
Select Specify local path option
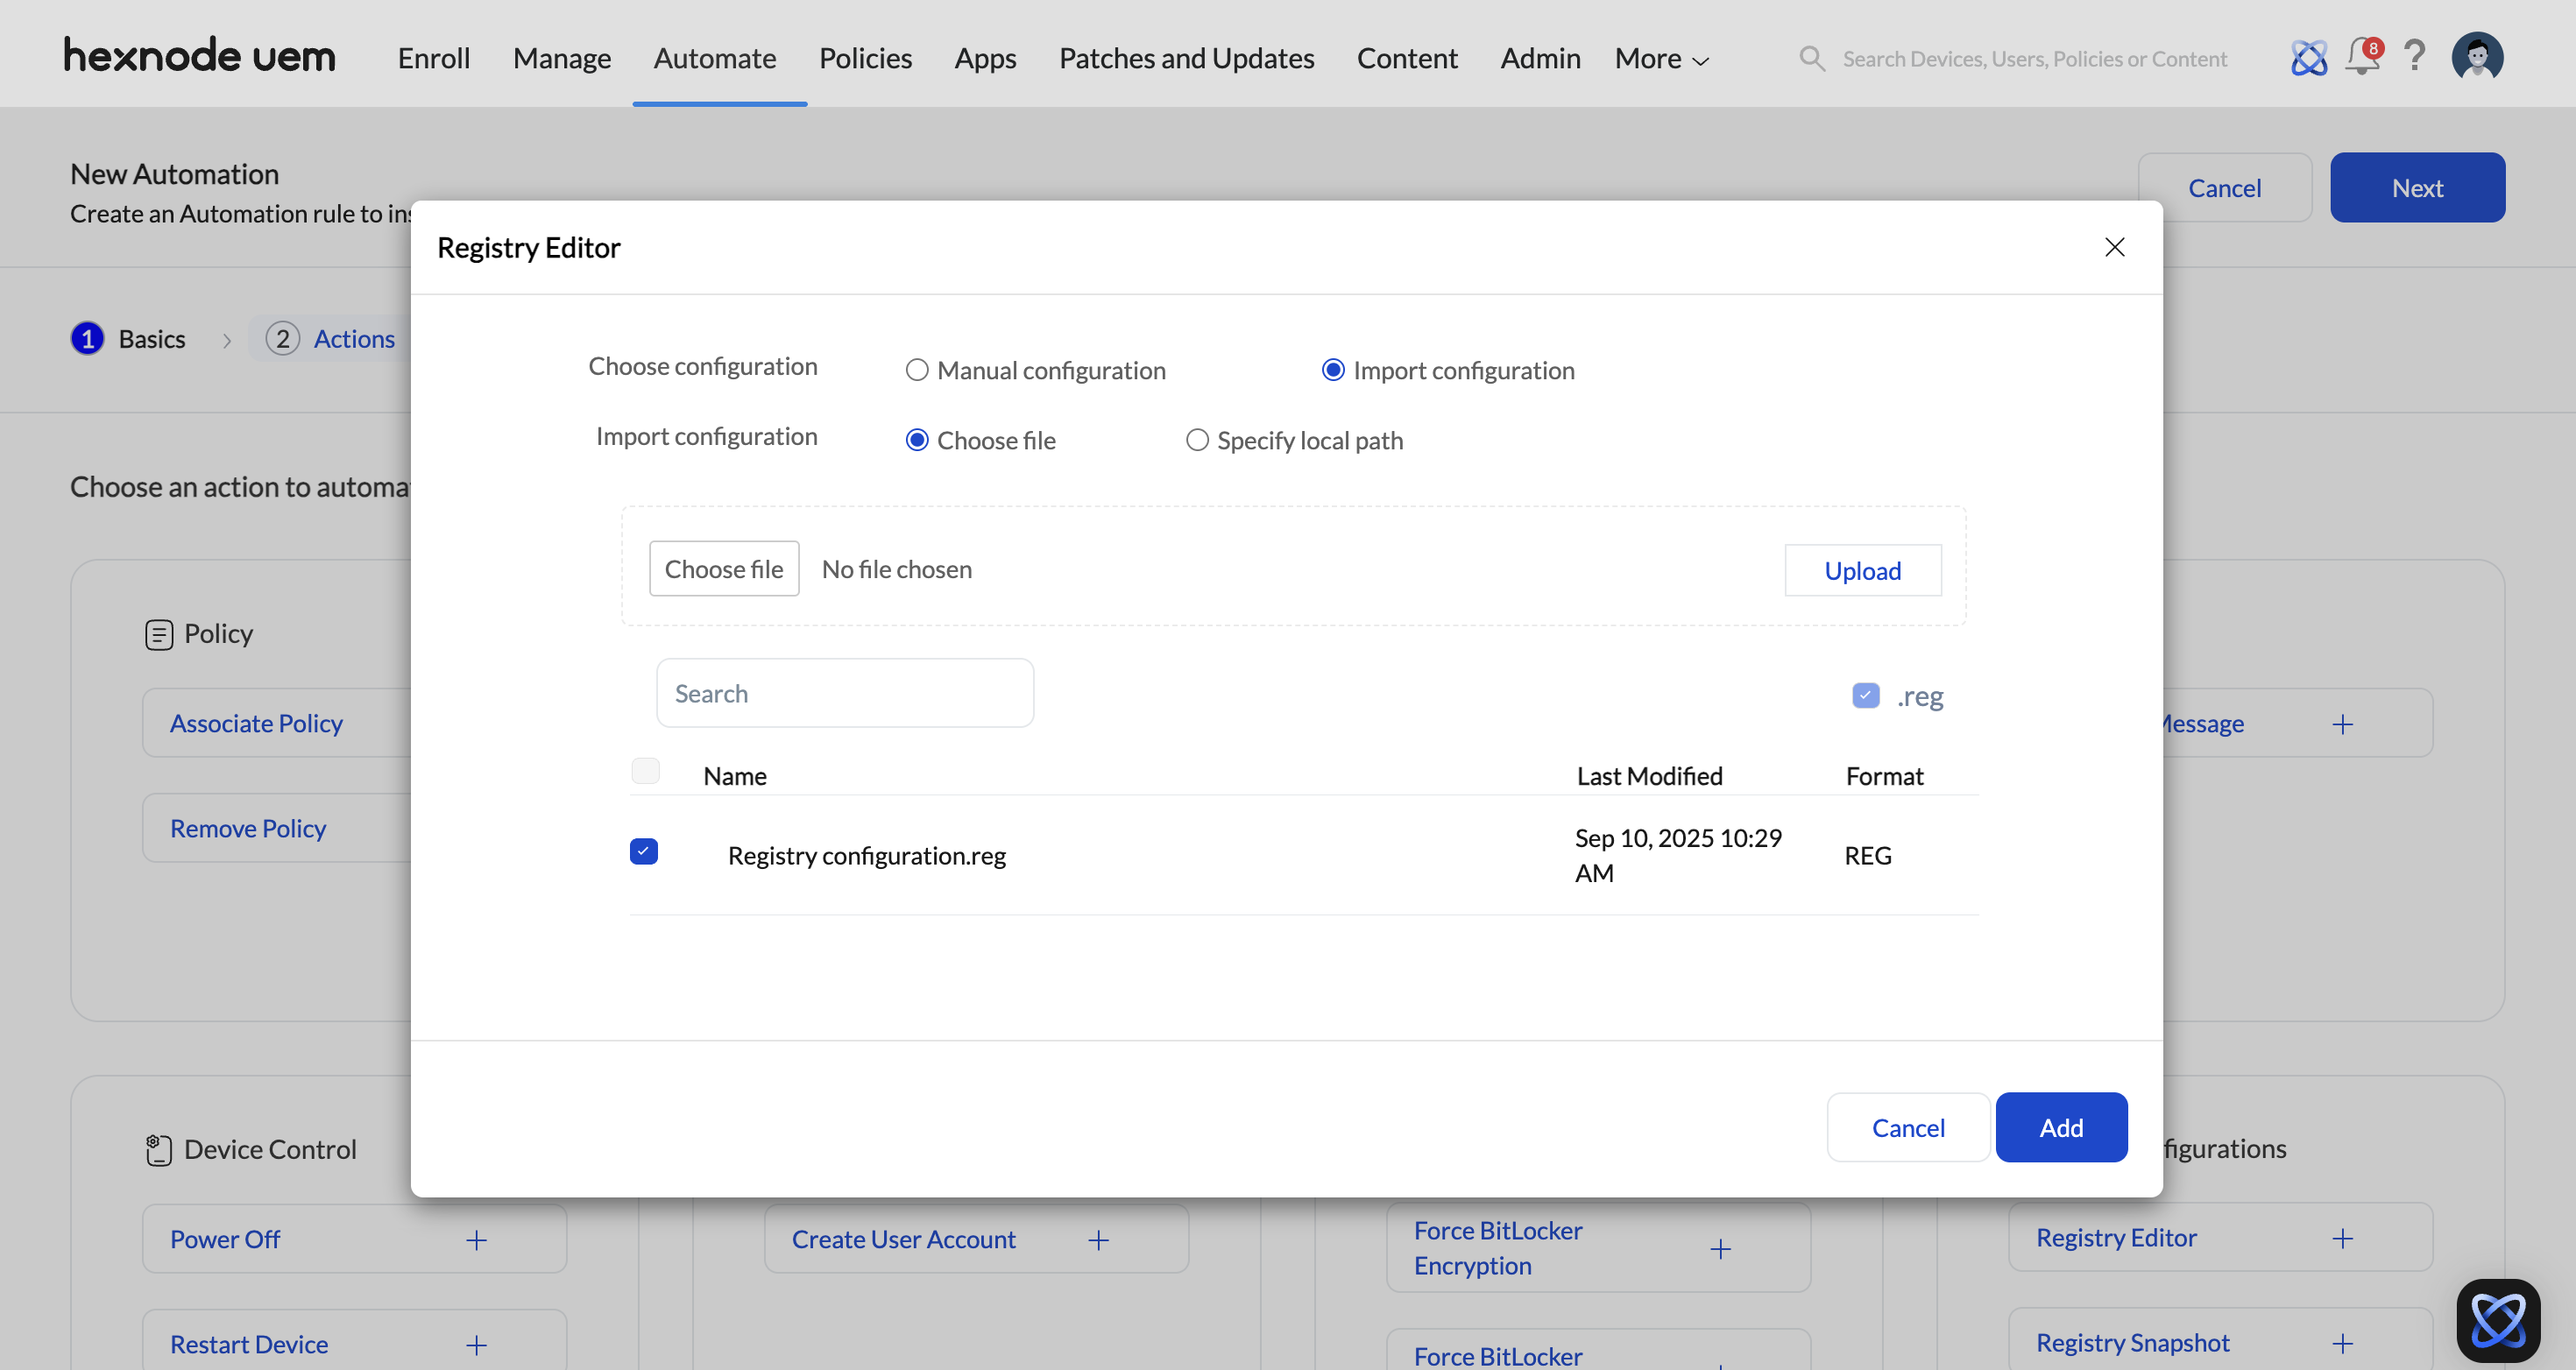click(1197, 440)
